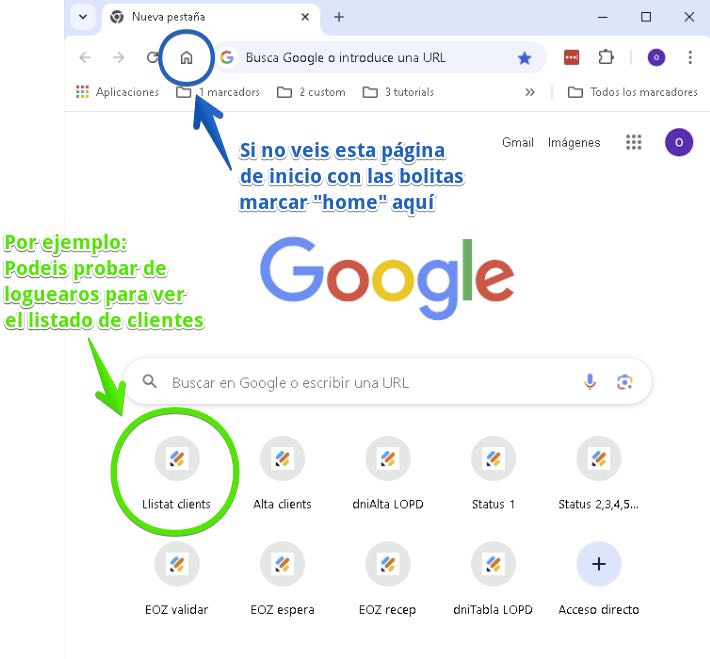Open the dniAlta LOPD shortcut
This screenshot has height=659, width=710.
pos(388,473)
